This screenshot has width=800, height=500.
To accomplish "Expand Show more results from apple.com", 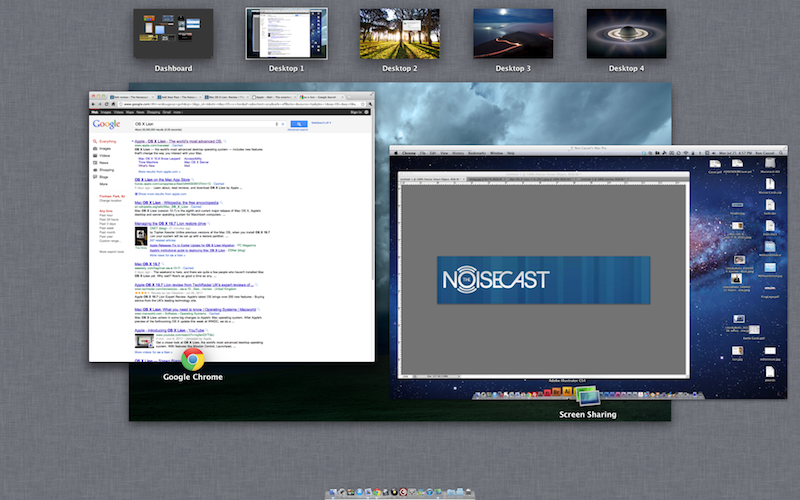I will pyautogui.click(x=162, y=194).
